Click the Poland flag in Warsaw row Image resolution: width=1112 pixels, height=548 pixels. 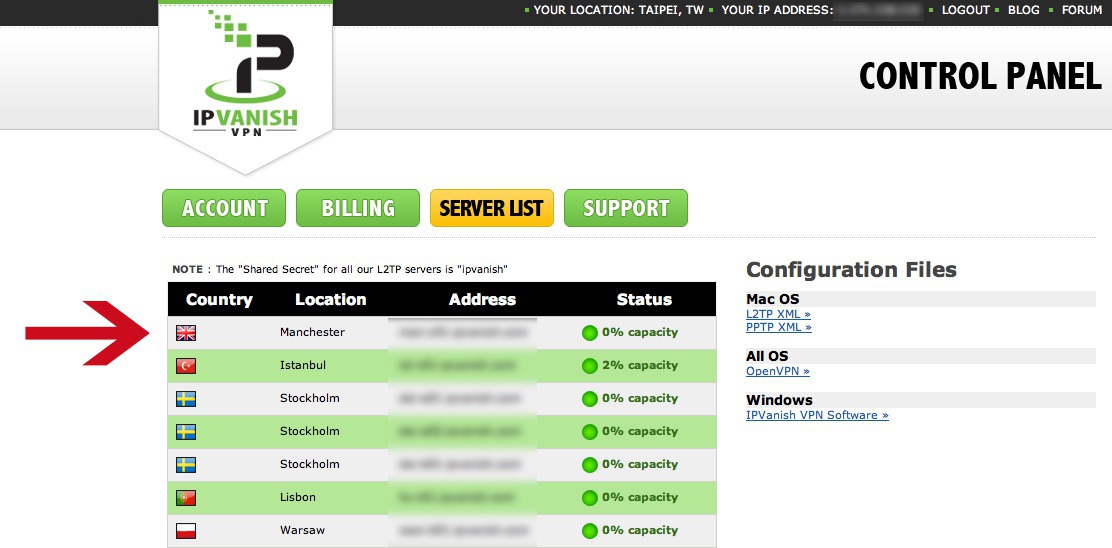click(x=186, y=530)
